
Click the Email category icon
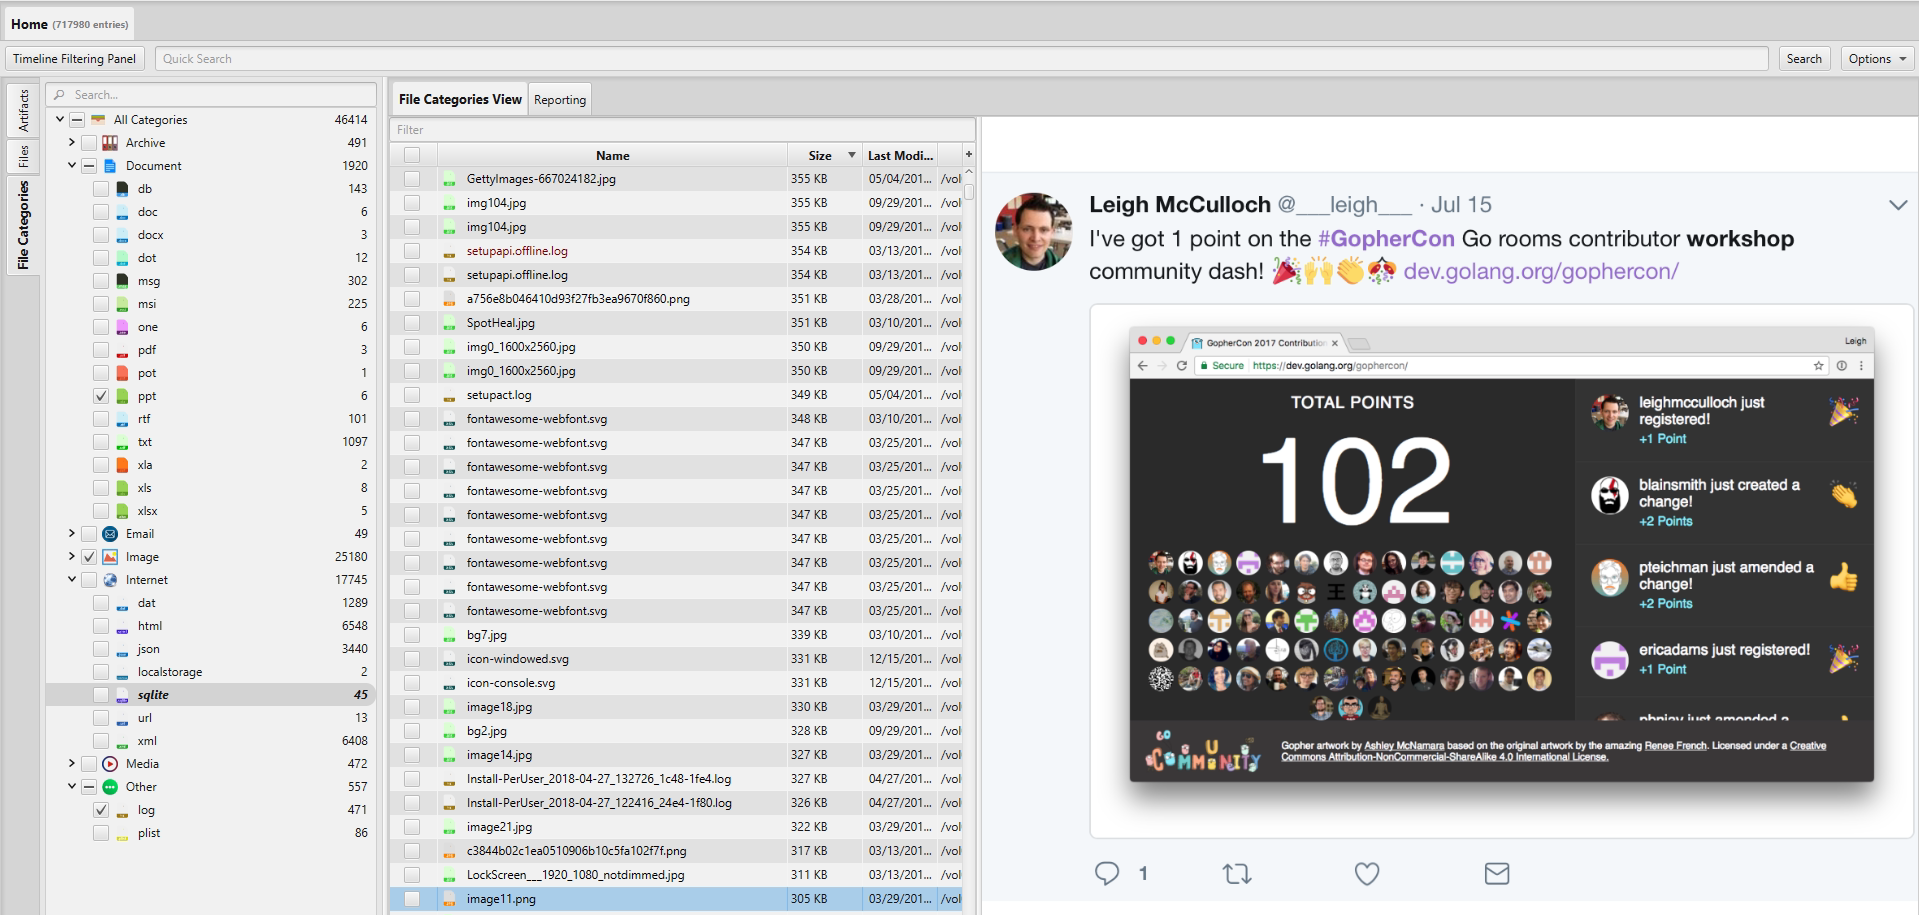(110, 534)
